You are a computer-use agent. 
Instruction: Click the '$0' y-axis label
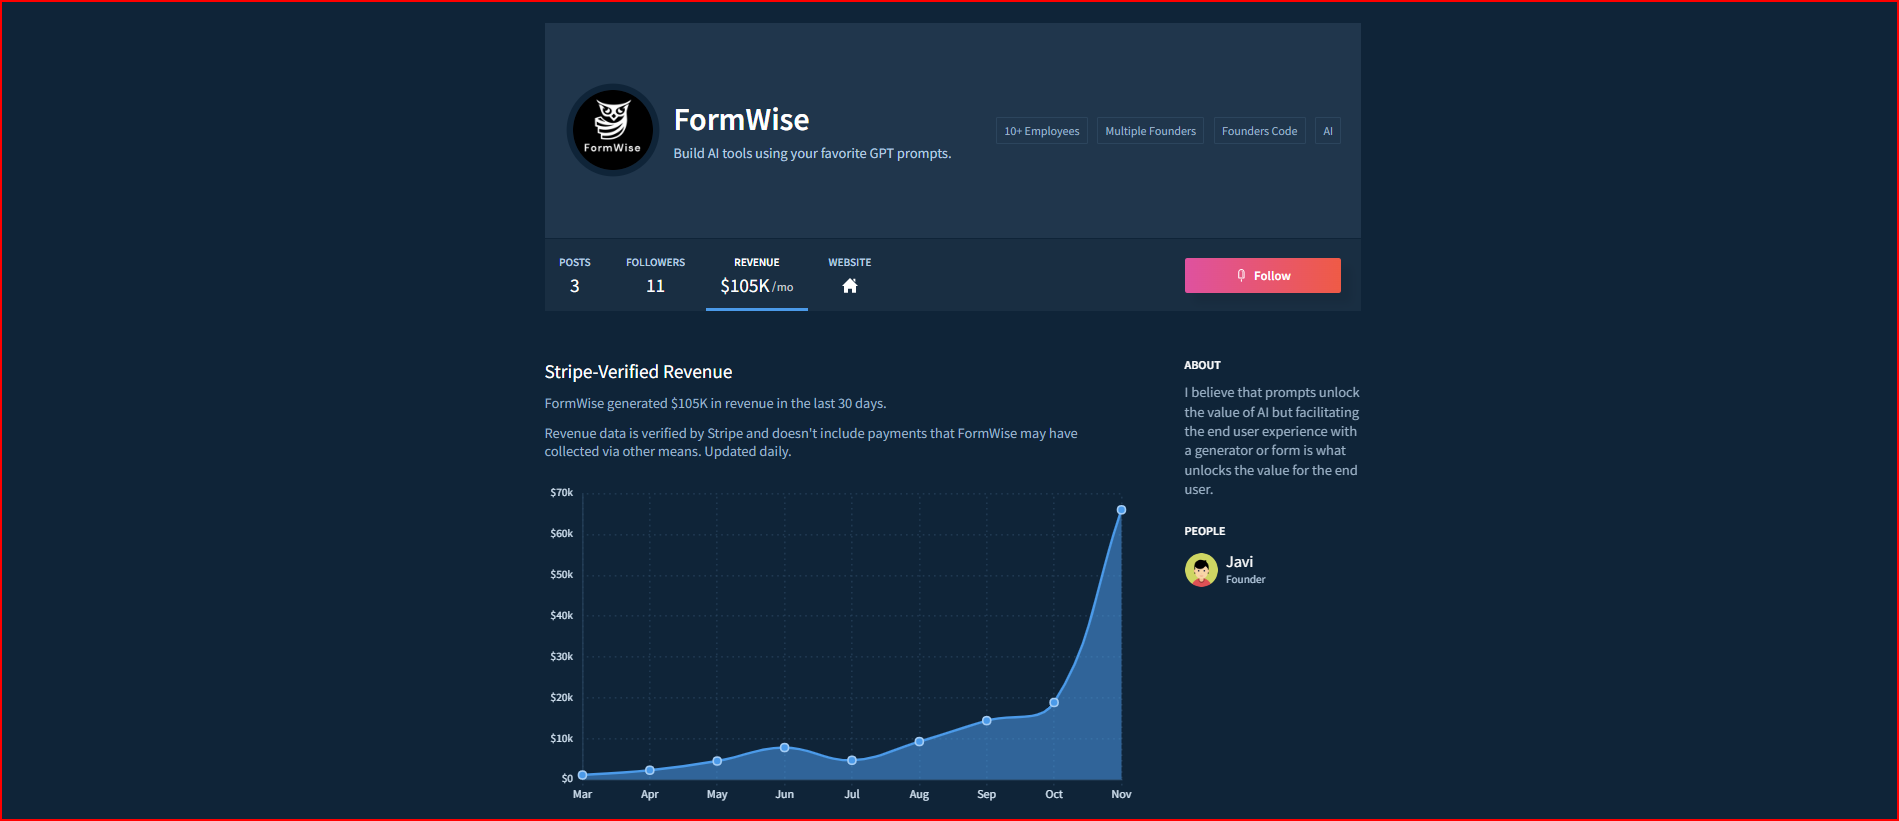567,778
